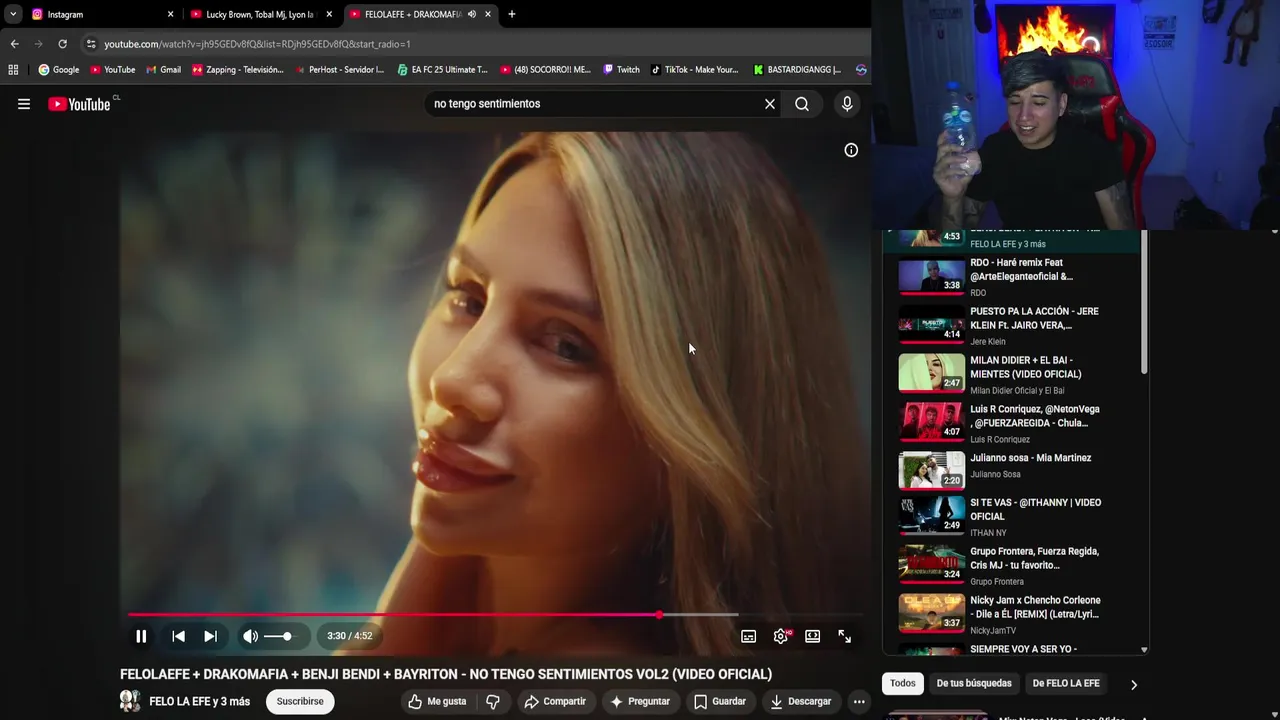Skip to next video

(x=210, y=636)
